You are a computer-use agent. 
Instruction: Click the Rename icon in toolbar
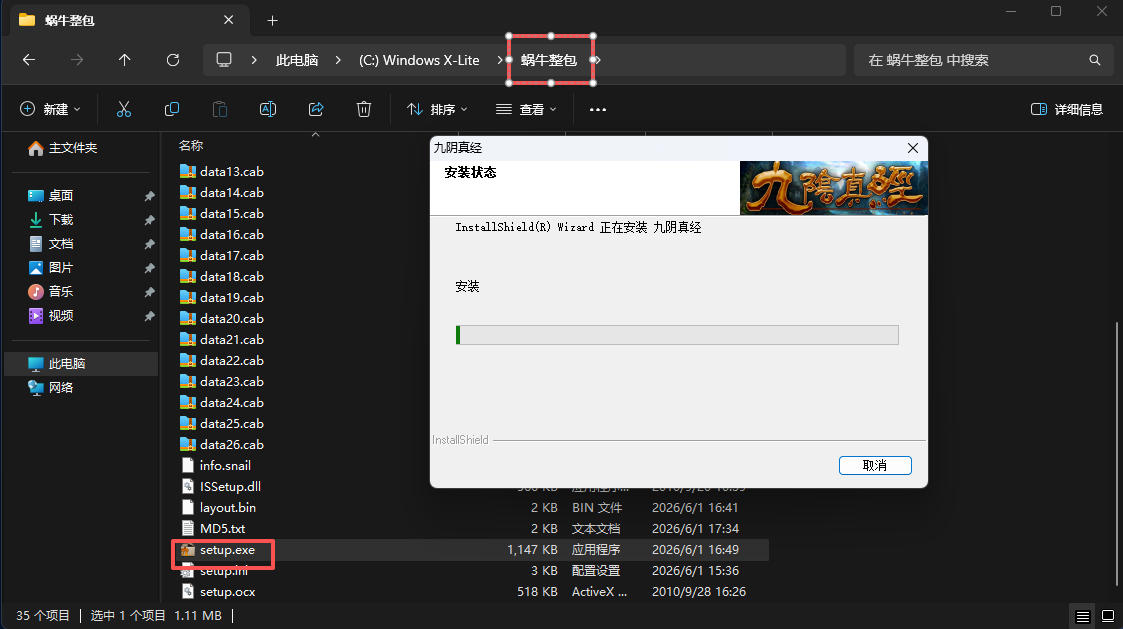268,109
